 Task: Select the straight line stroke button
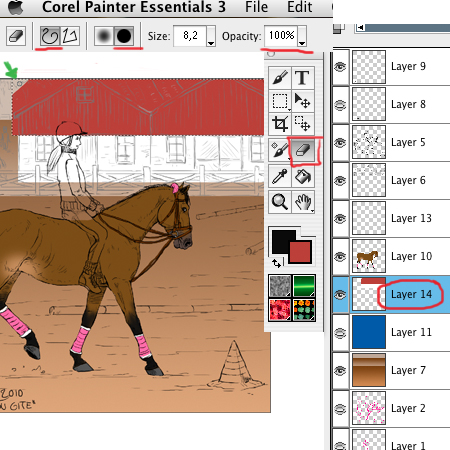pyautogui.click(x=70, y=36)
